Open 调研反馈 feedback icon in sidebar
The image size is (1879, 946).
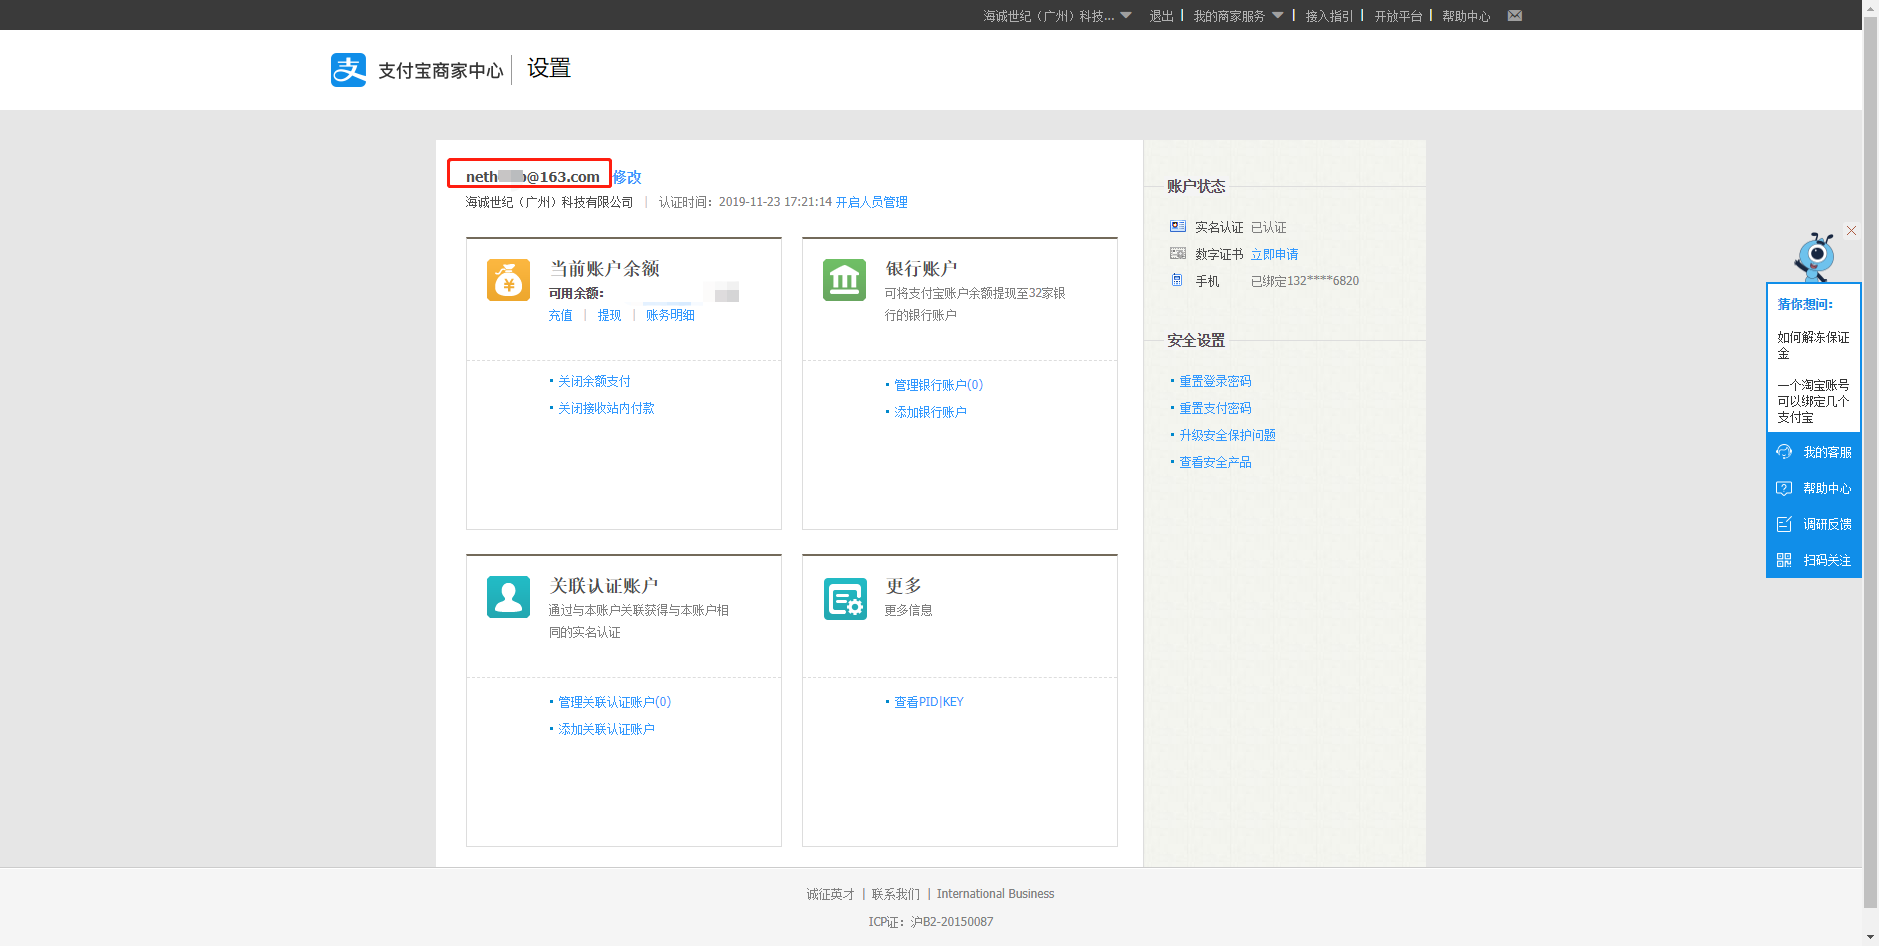(x=1784, y=524)
